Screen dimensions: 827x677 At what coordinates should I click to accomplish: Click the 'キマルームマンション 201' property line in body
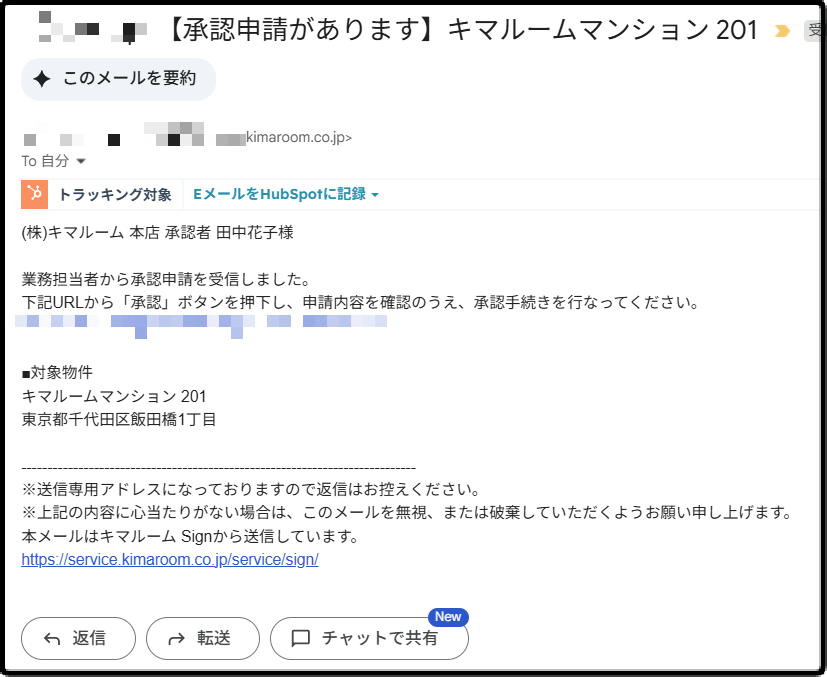pos(114,396)
